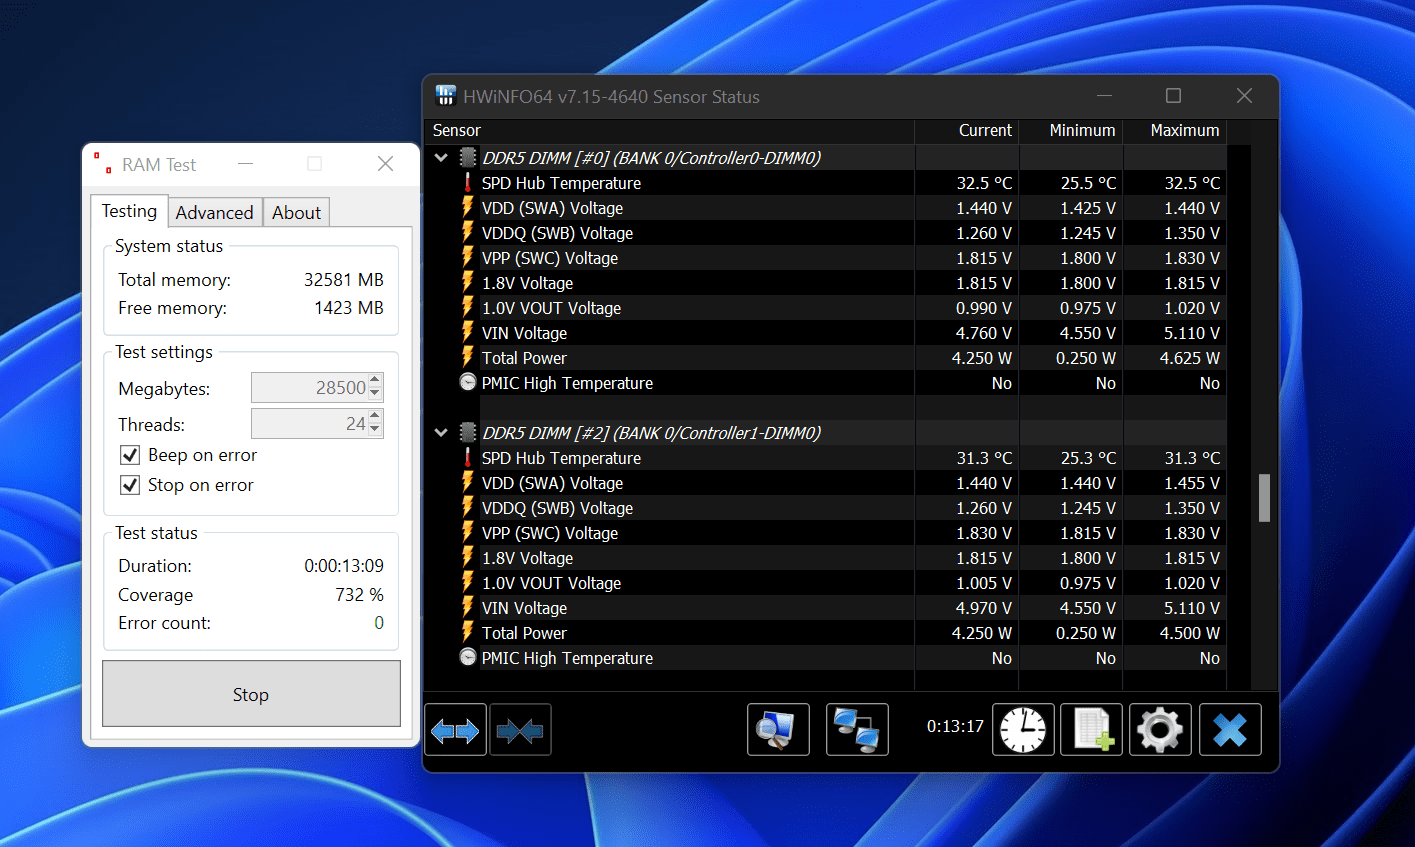Maximize the HWiNFO64 Sensor Status window
1415x847 pixels.
coord(1173,96)
